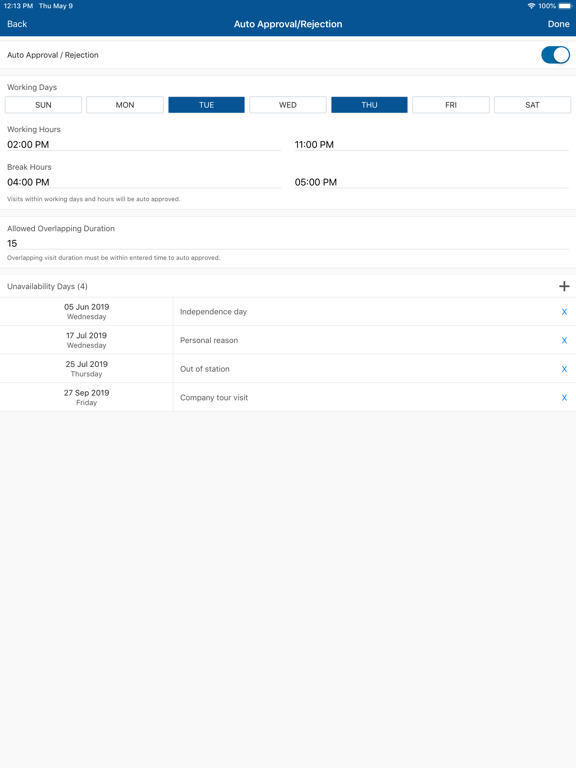This screenshot has width=576, height=768.
Task: Select MON as a working day
Action: (x=125, y=105)
